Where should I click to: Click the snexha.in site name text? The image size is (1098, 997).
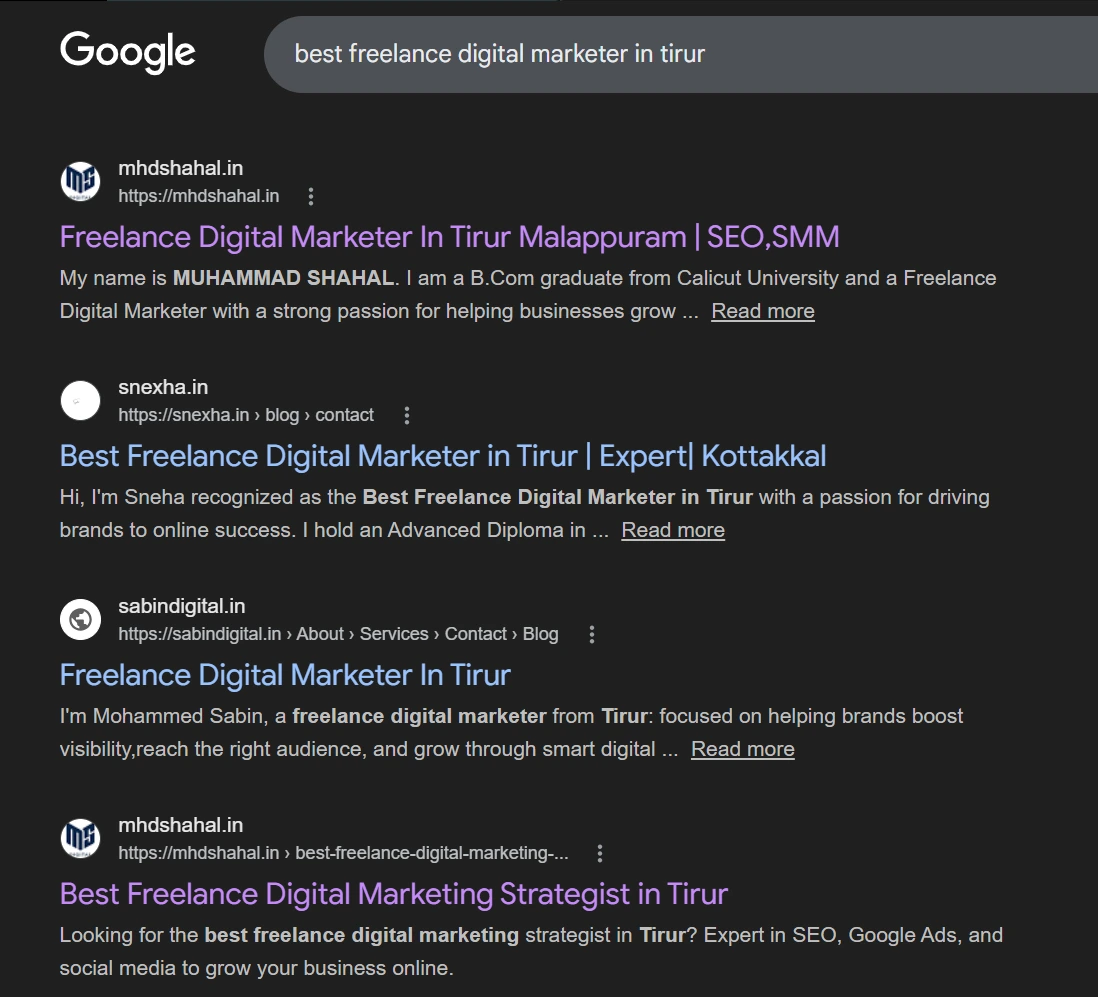tap(163, 387)
